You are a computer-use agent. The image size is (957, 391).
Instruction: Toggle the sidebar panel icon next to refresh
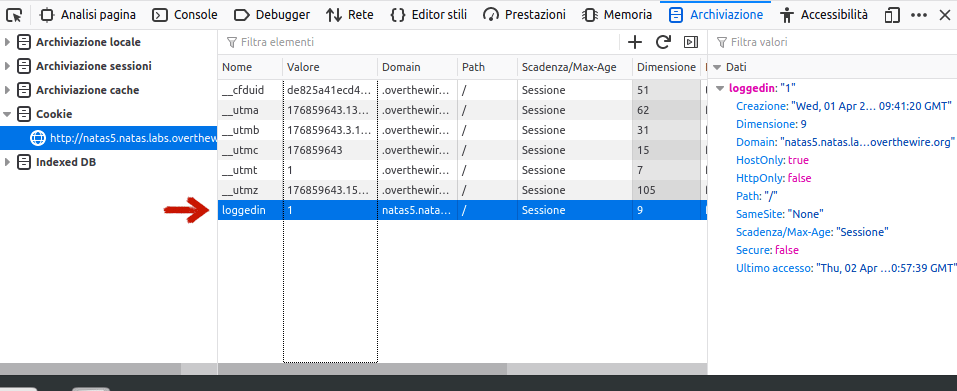(x=691, y=42)
